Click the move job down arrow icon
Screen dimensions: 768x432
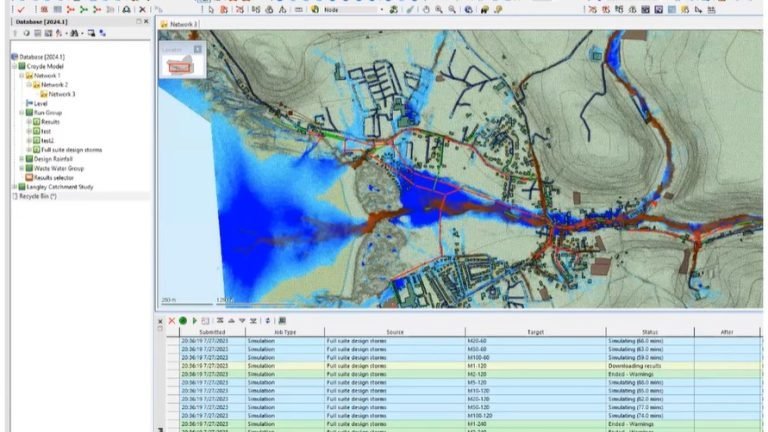click(242, 321)
